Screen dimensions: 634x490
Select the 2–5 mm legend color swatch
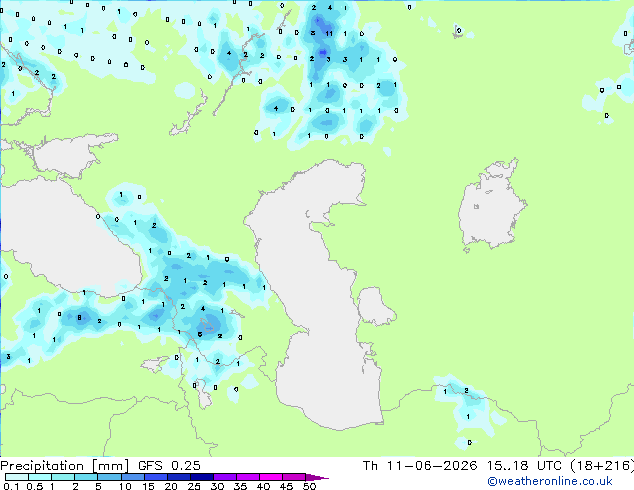pyautogui.click(x=86, y=477)
